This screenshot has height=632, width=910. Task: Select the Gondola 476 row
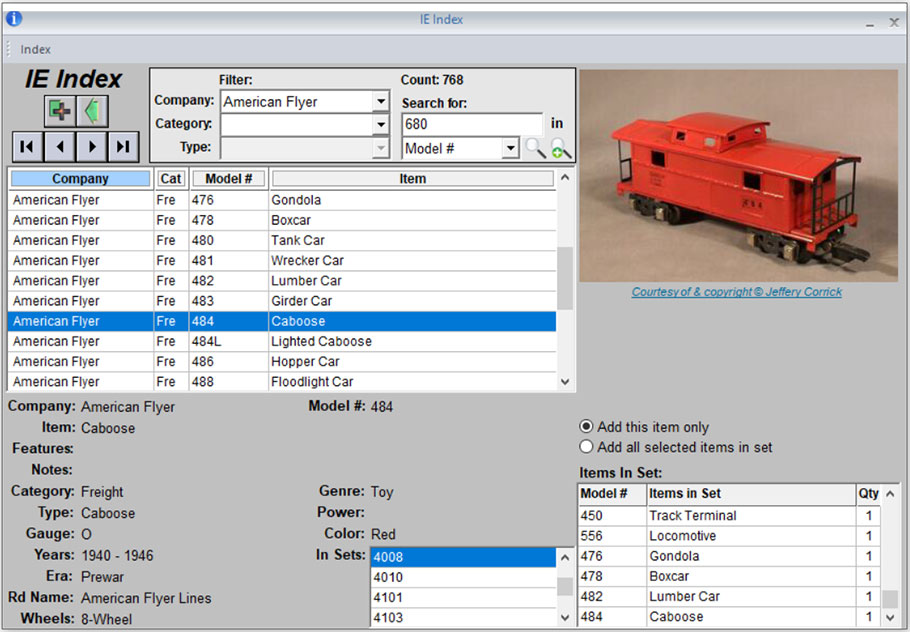(x=282, y=200)
